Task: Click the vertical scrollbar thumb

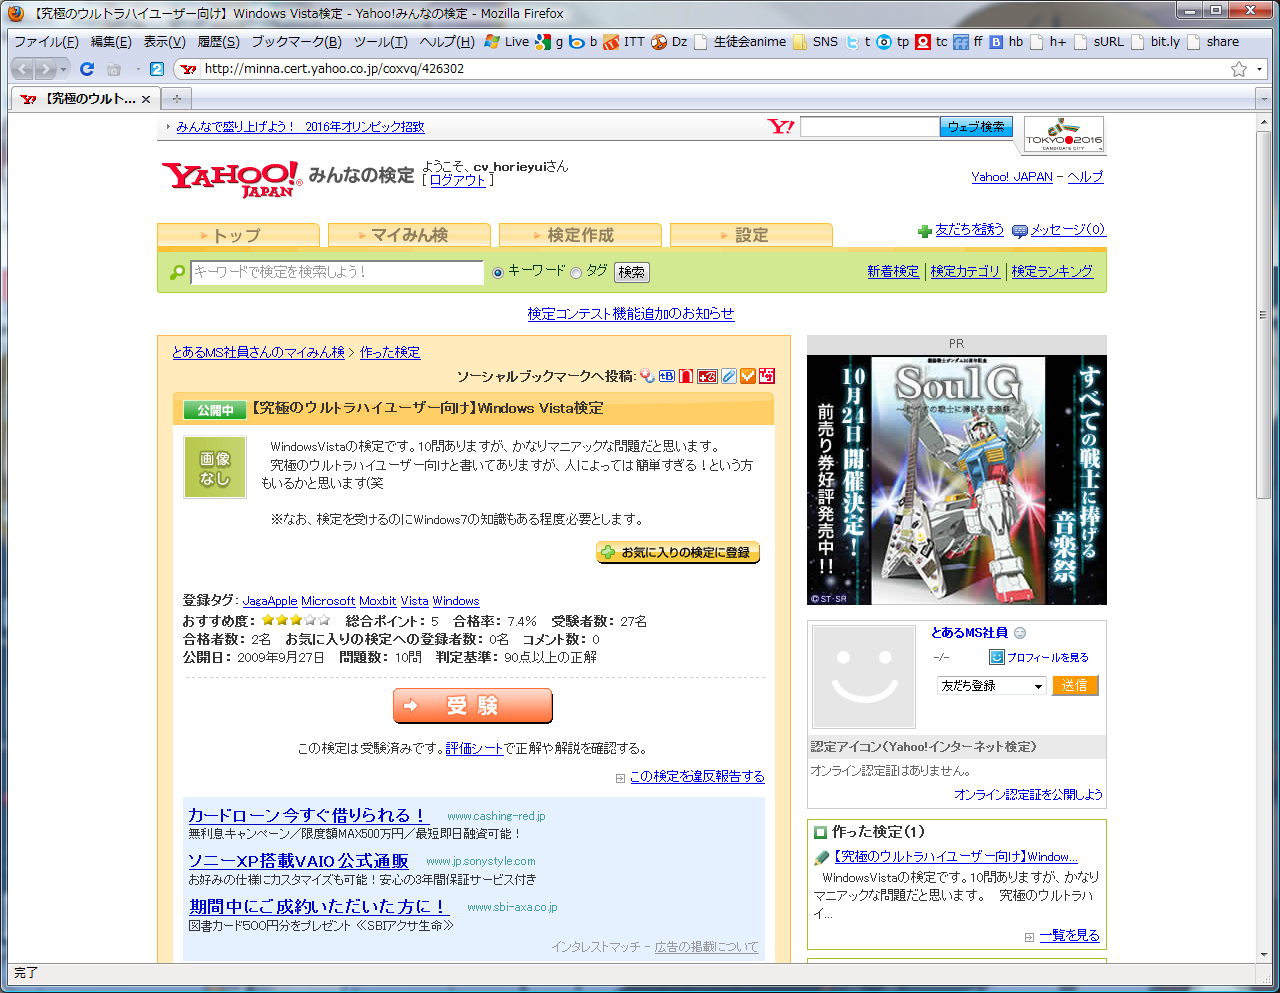Action: pyautogui.click(x=1264, y=315)
